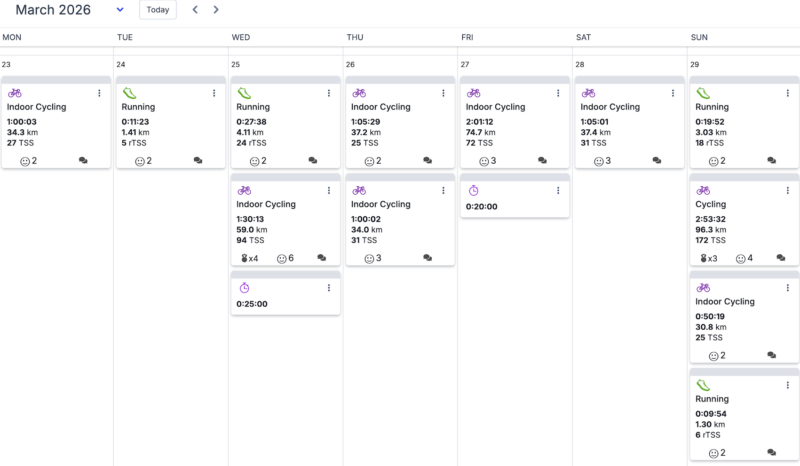Go to the previous week
This screenshot has width=800, height=466.
click(x=195, y=10)
